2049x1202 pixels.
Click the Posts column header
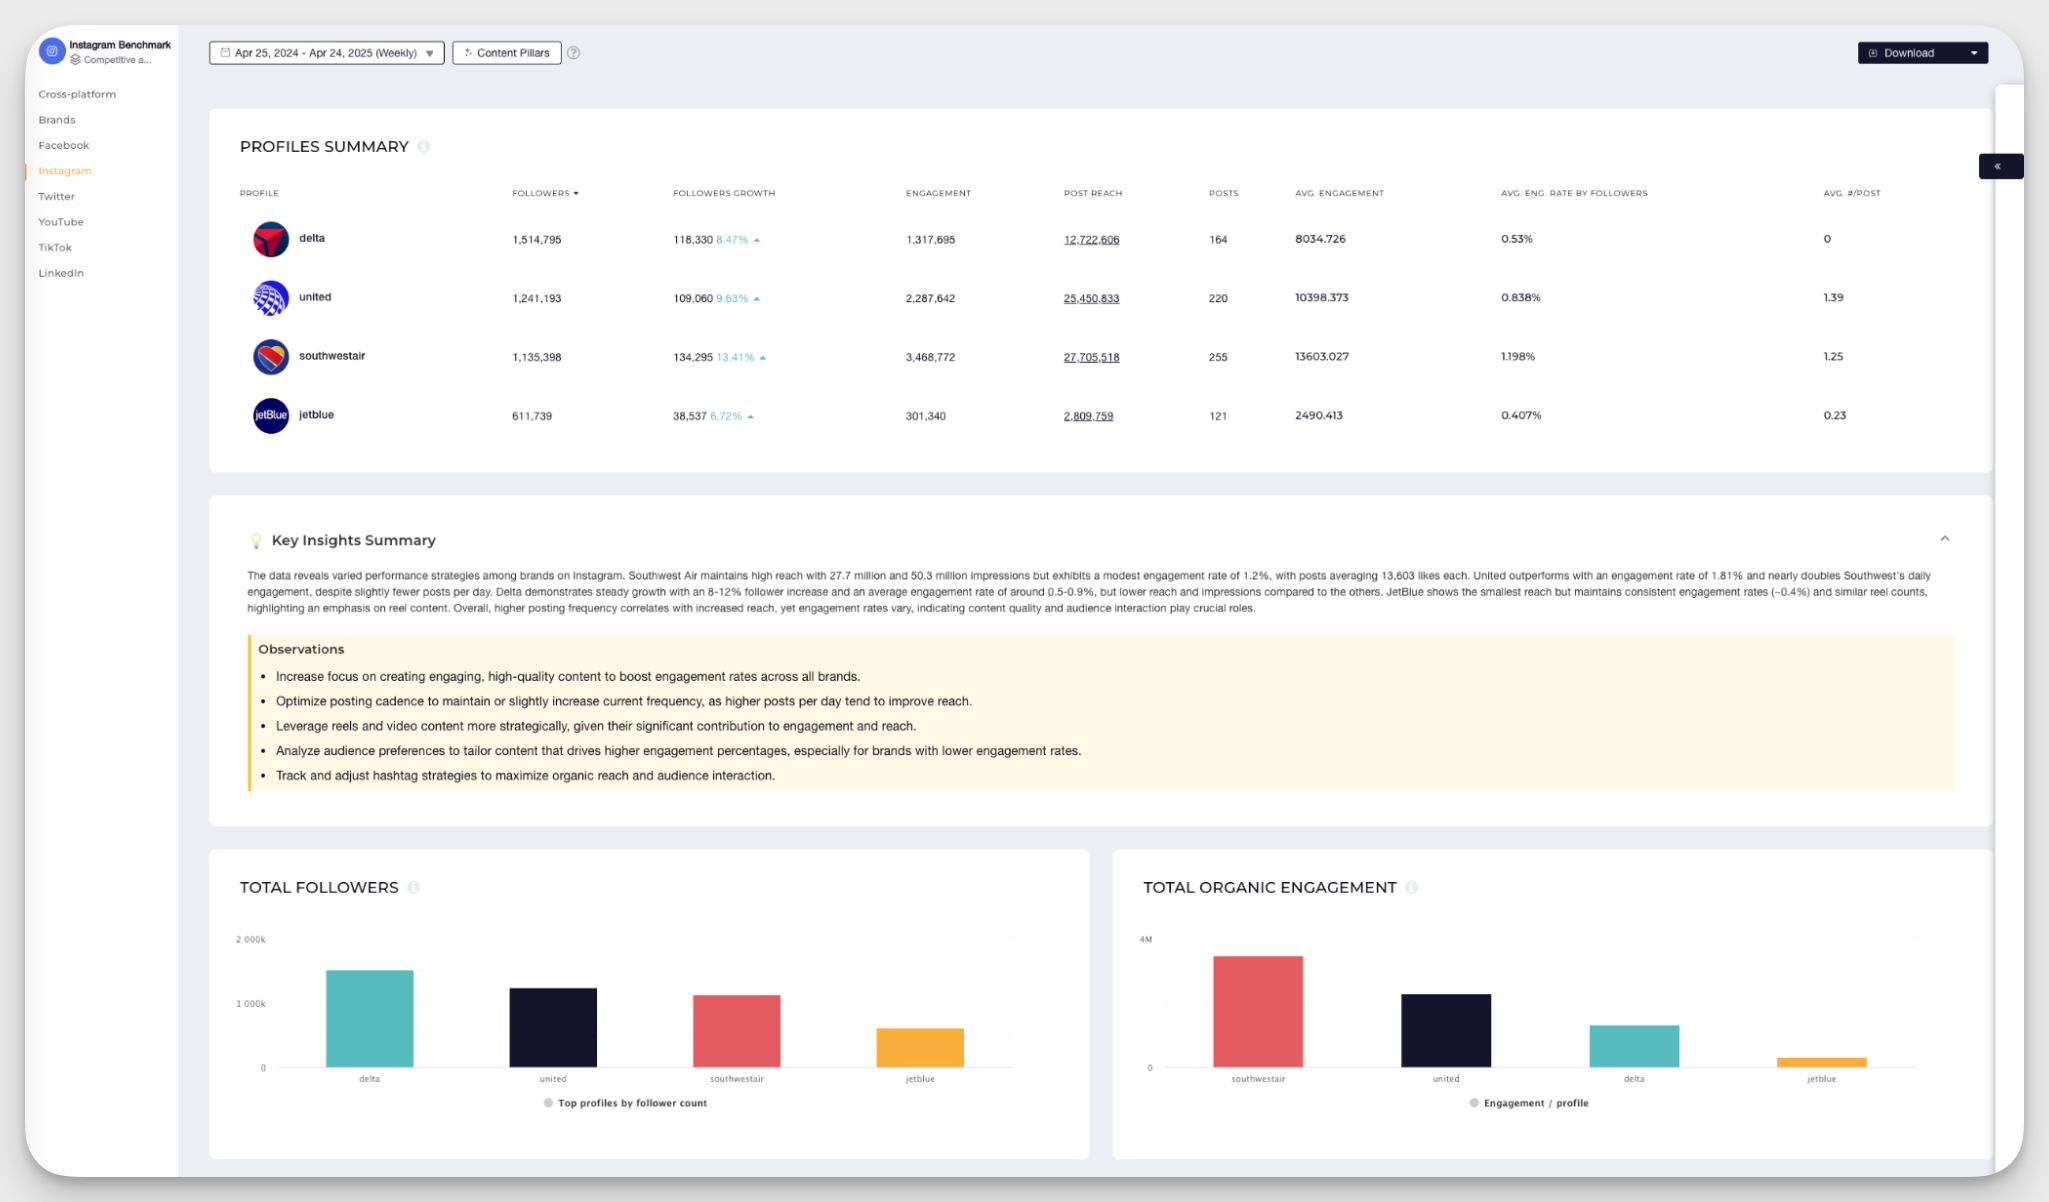click(x=1223, y=193)
